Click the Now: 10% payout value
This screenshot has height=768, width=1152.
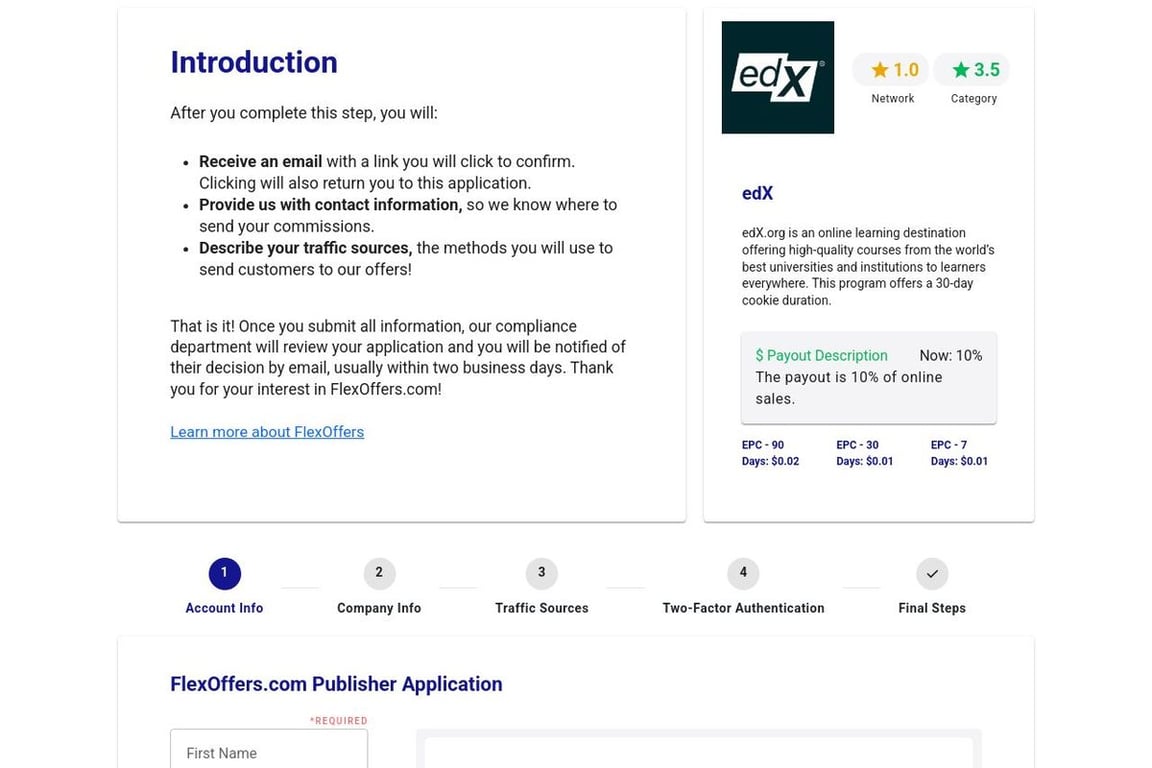(951, 356)
